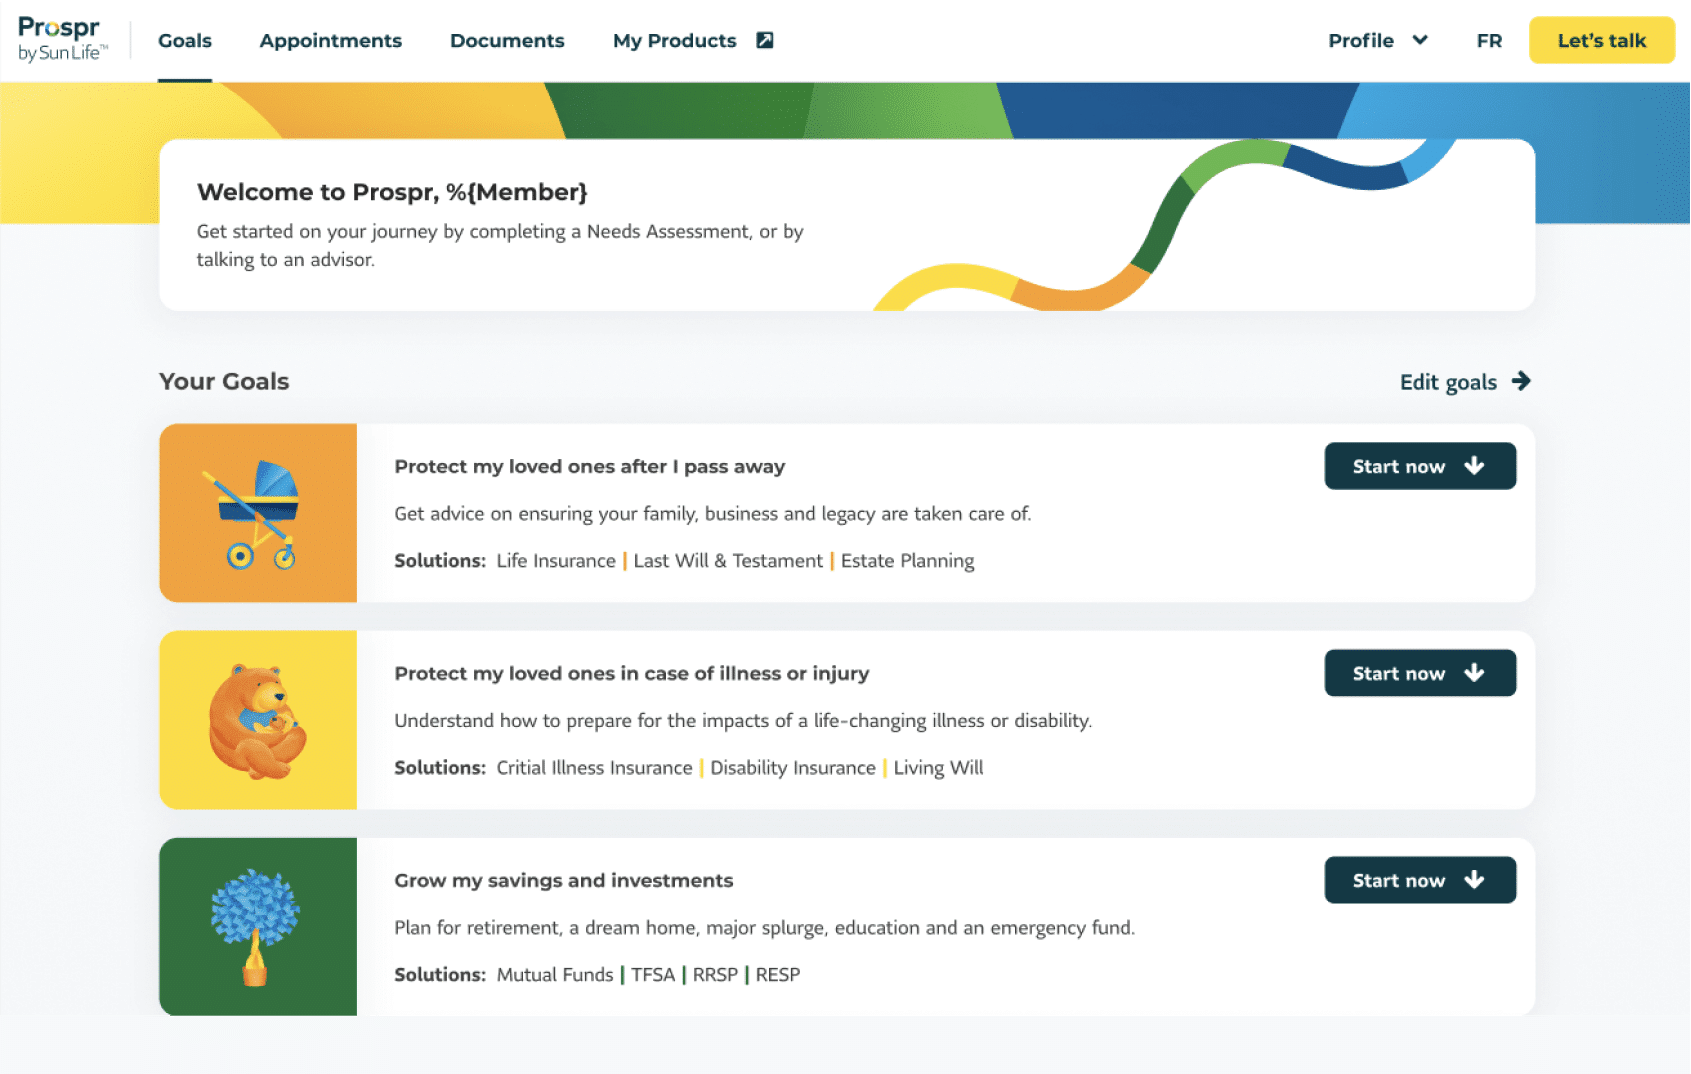Open the Goals tab
The height and width of the screenshot is (1074, 1691).
(185, 41)
